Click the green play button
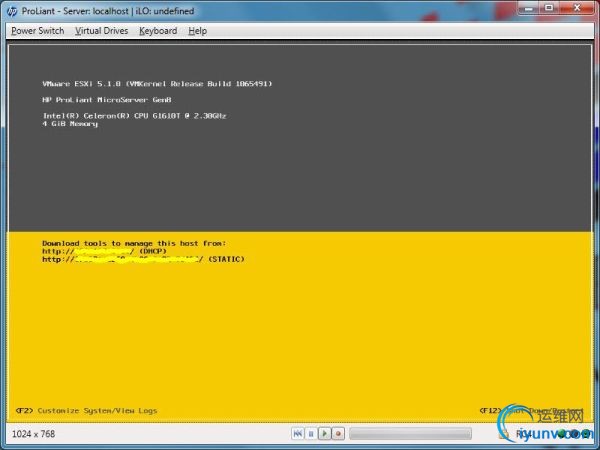 [x=324, y=434]
